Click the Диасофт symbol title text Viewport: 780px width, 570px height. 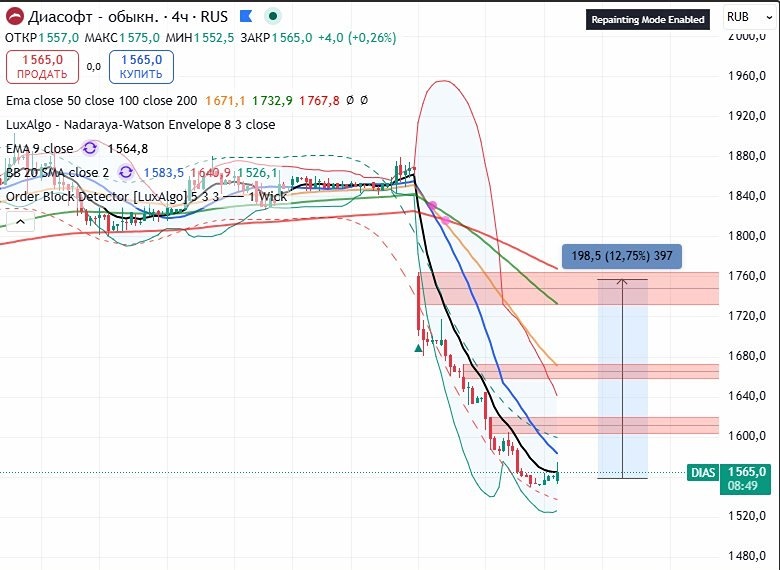click(x=128, y=17)
